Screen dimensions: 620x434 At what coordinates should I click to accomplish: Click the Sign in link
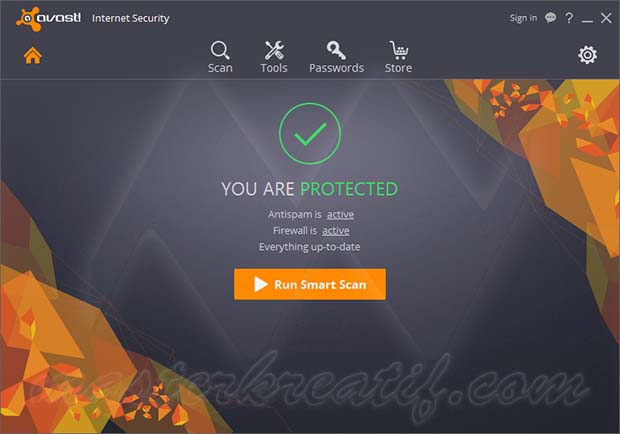click(523, 18)
